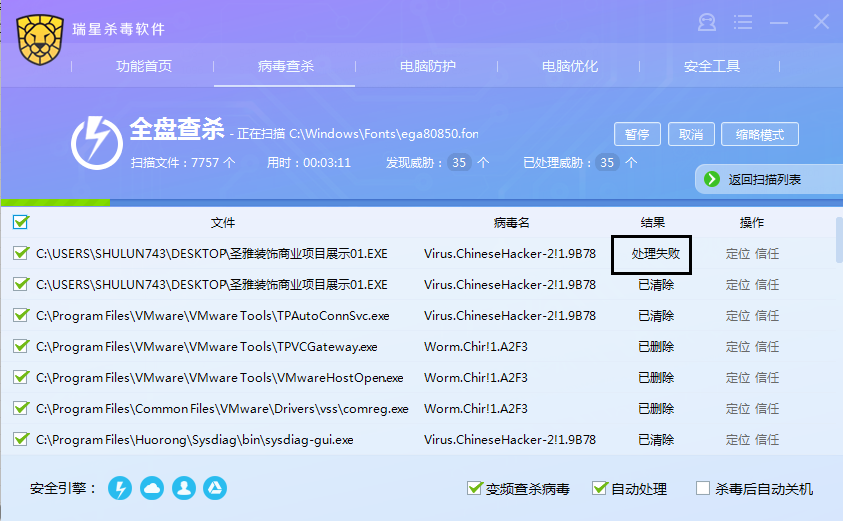Open the main menu list icon

742,23
